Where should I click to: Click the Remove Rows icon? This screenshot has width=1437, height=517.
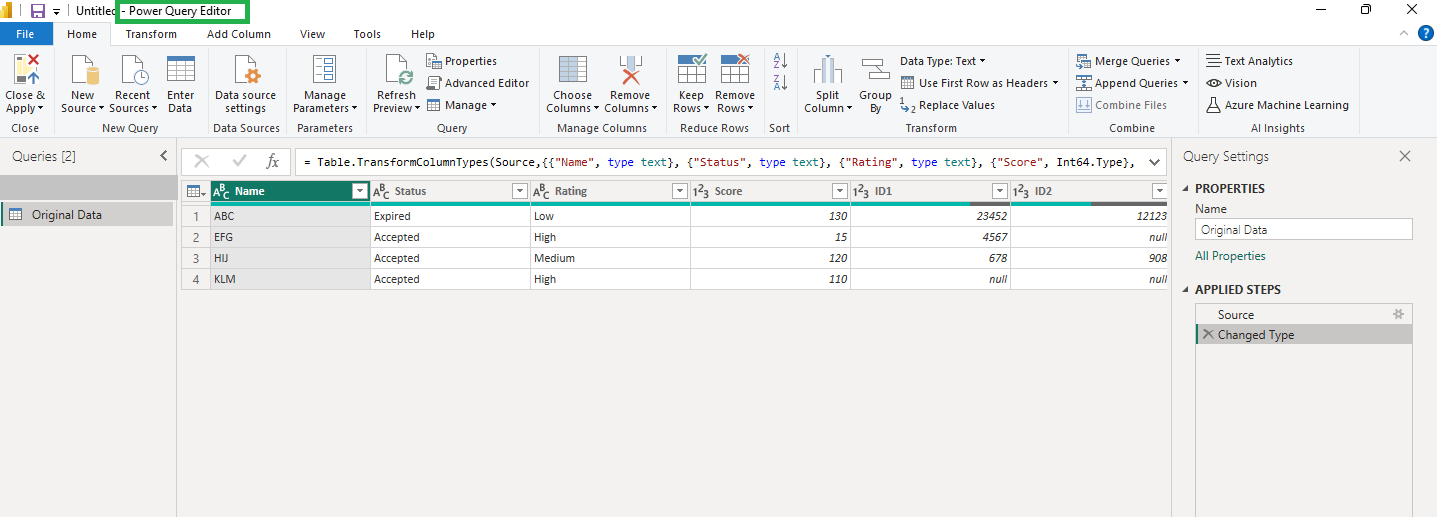pyautogui.click(x=735, y=70)
